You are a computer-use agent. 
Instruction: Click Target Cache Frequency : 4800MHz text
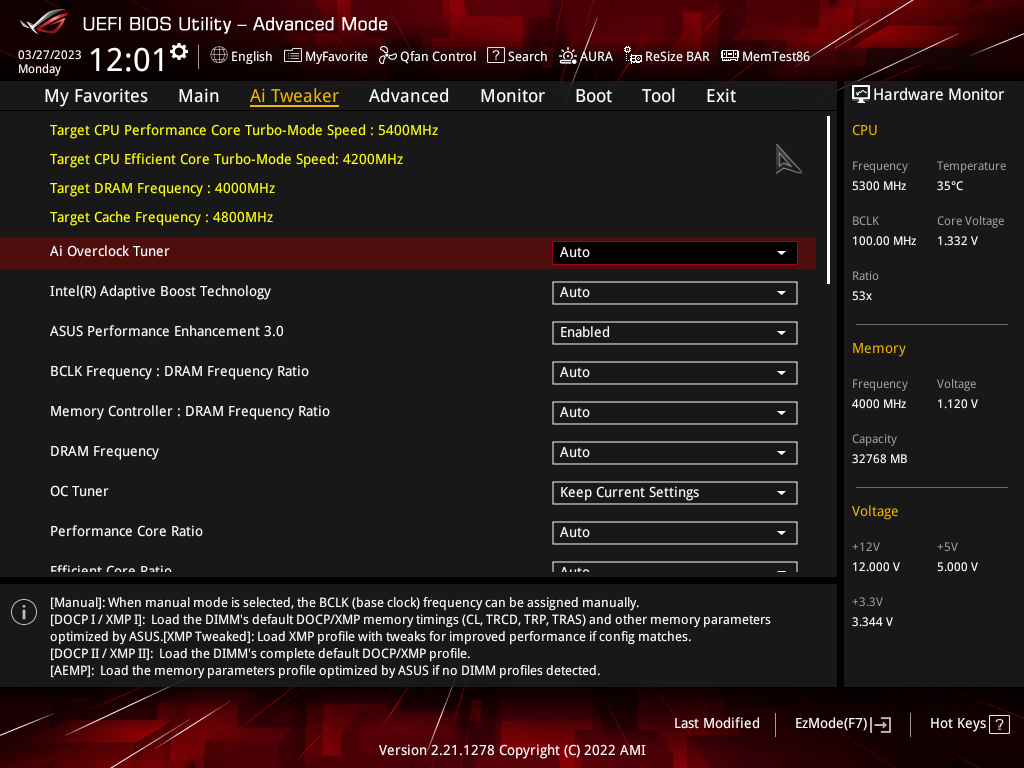coord(161,217)
